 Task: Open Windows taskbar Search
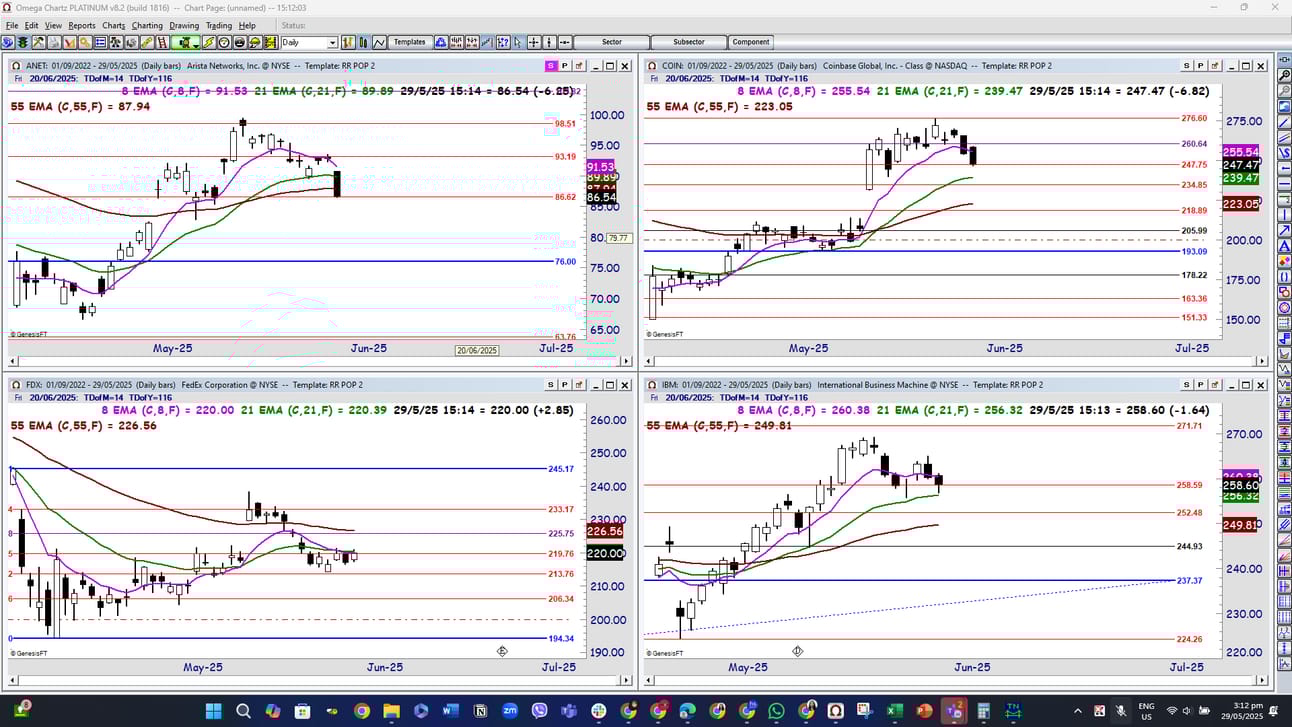pyautogui.click(x=243, y=711)
